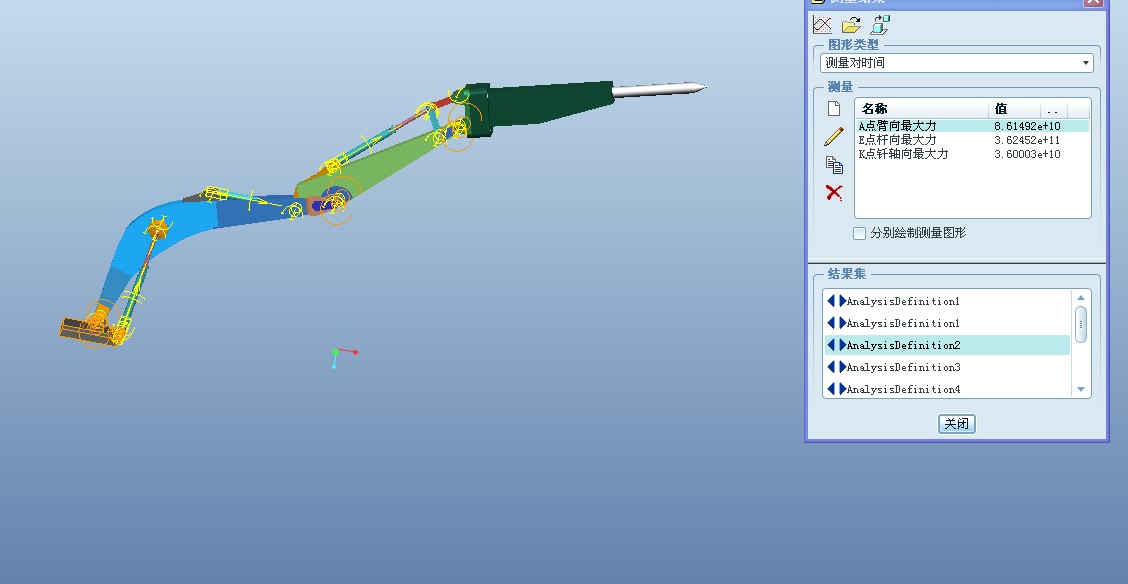Click the '..' column header in measure table
Viewport: 1128px width, 584px height.
coord(1053,109)
